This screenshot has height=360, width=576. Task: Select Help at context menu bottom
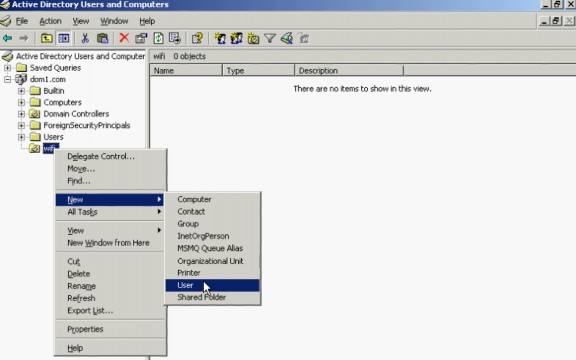coord(109,348)
